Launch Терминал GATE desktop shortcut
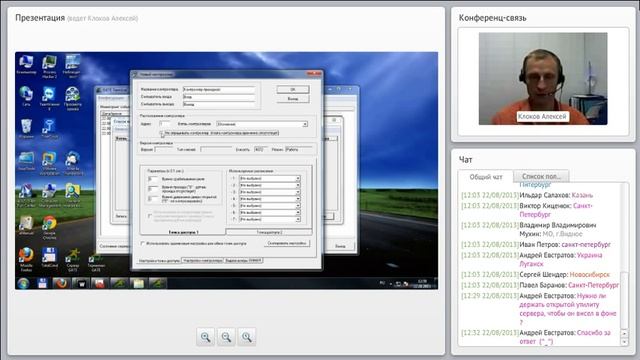This screenshot has height=360, width=640. click(96, 260)
